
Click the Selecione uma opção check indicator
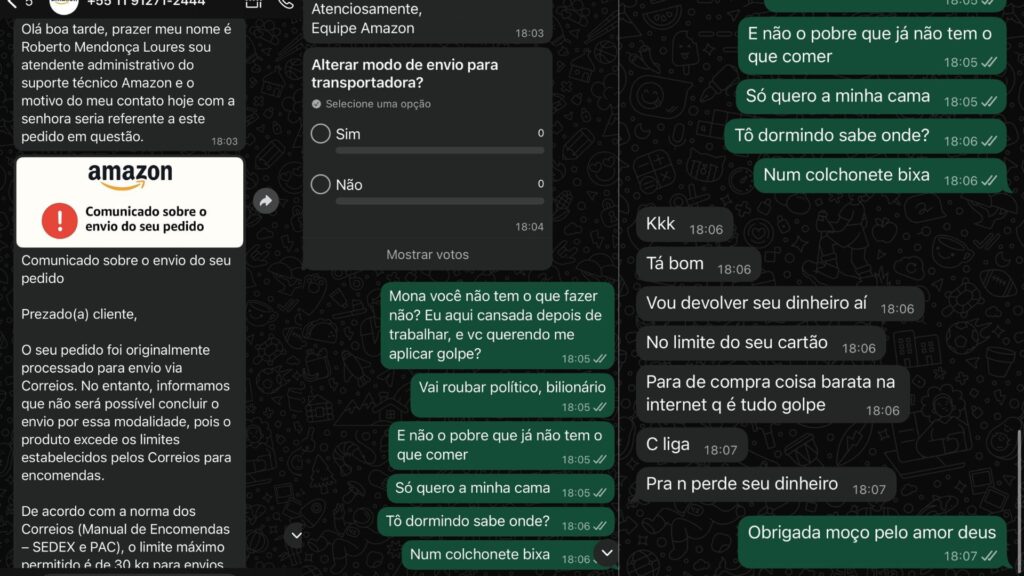pyautogui.click(x=317, y=104)
